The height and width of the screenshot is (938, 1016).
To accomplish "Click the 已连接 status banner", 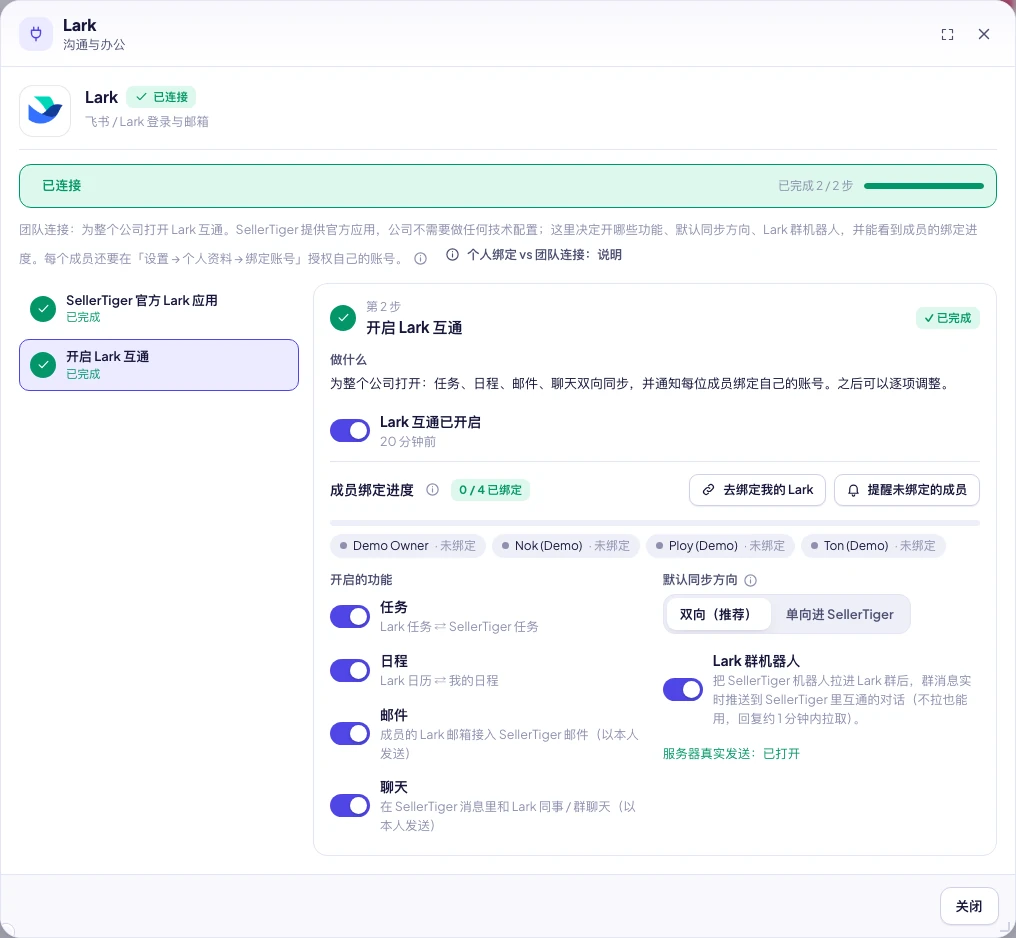I will click(x=507, y=186).
